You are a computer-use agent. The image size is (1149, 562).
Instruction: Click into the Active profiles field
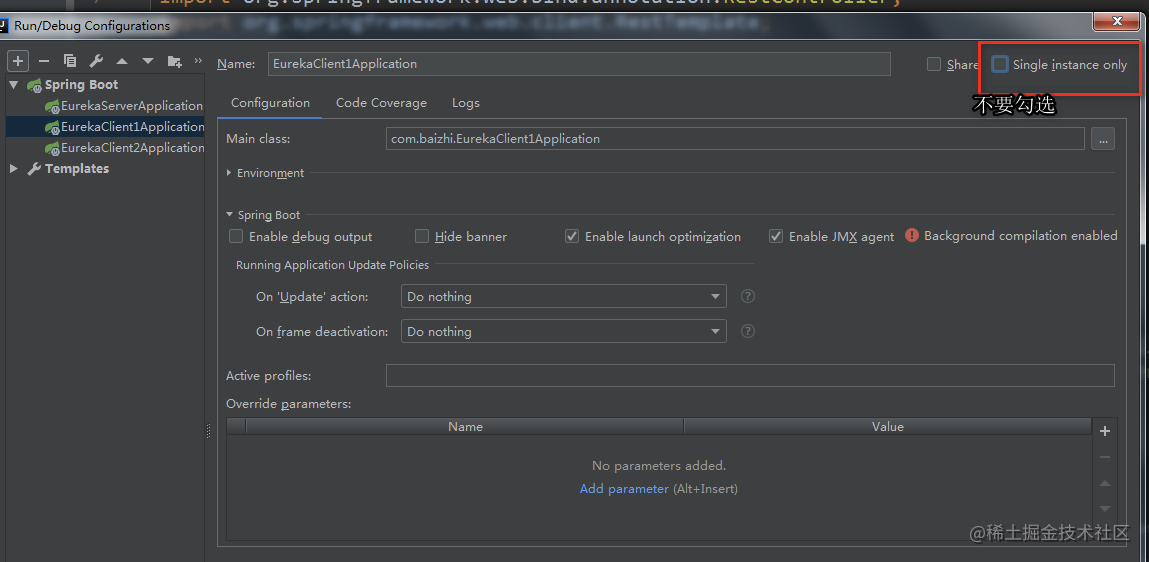[750, 375]
